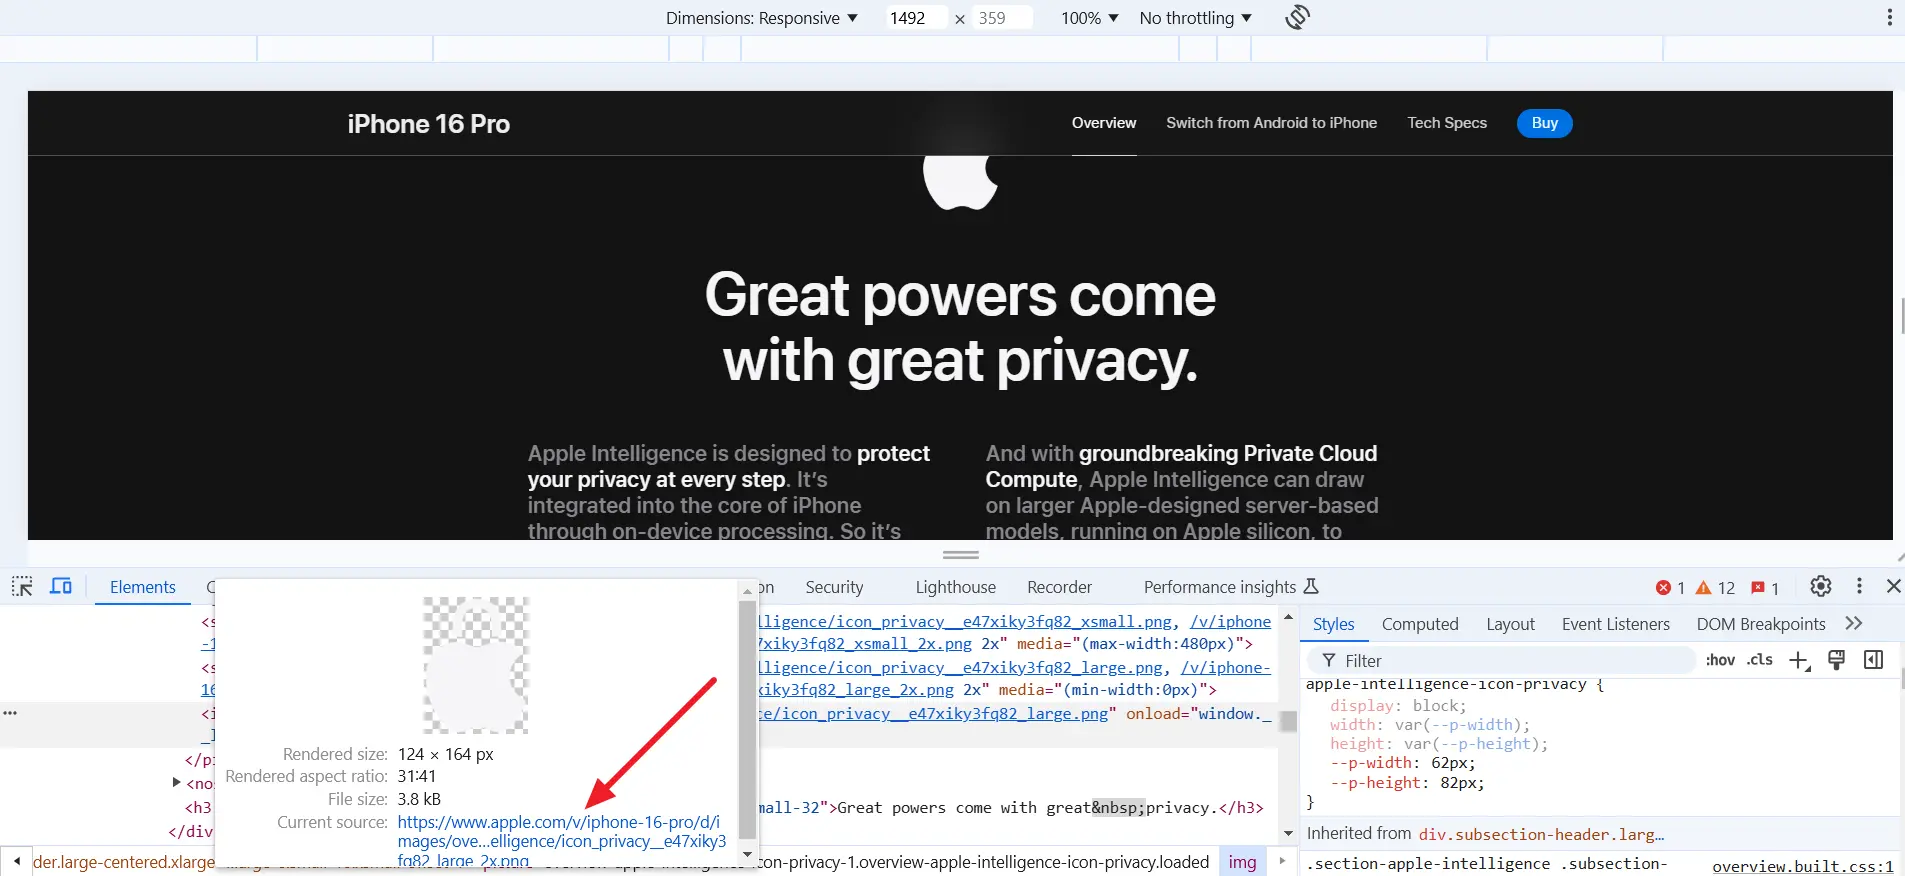Show more styles pane tabs chevron
This screenshot has height=876, width=1905.
coord(1854,624)
